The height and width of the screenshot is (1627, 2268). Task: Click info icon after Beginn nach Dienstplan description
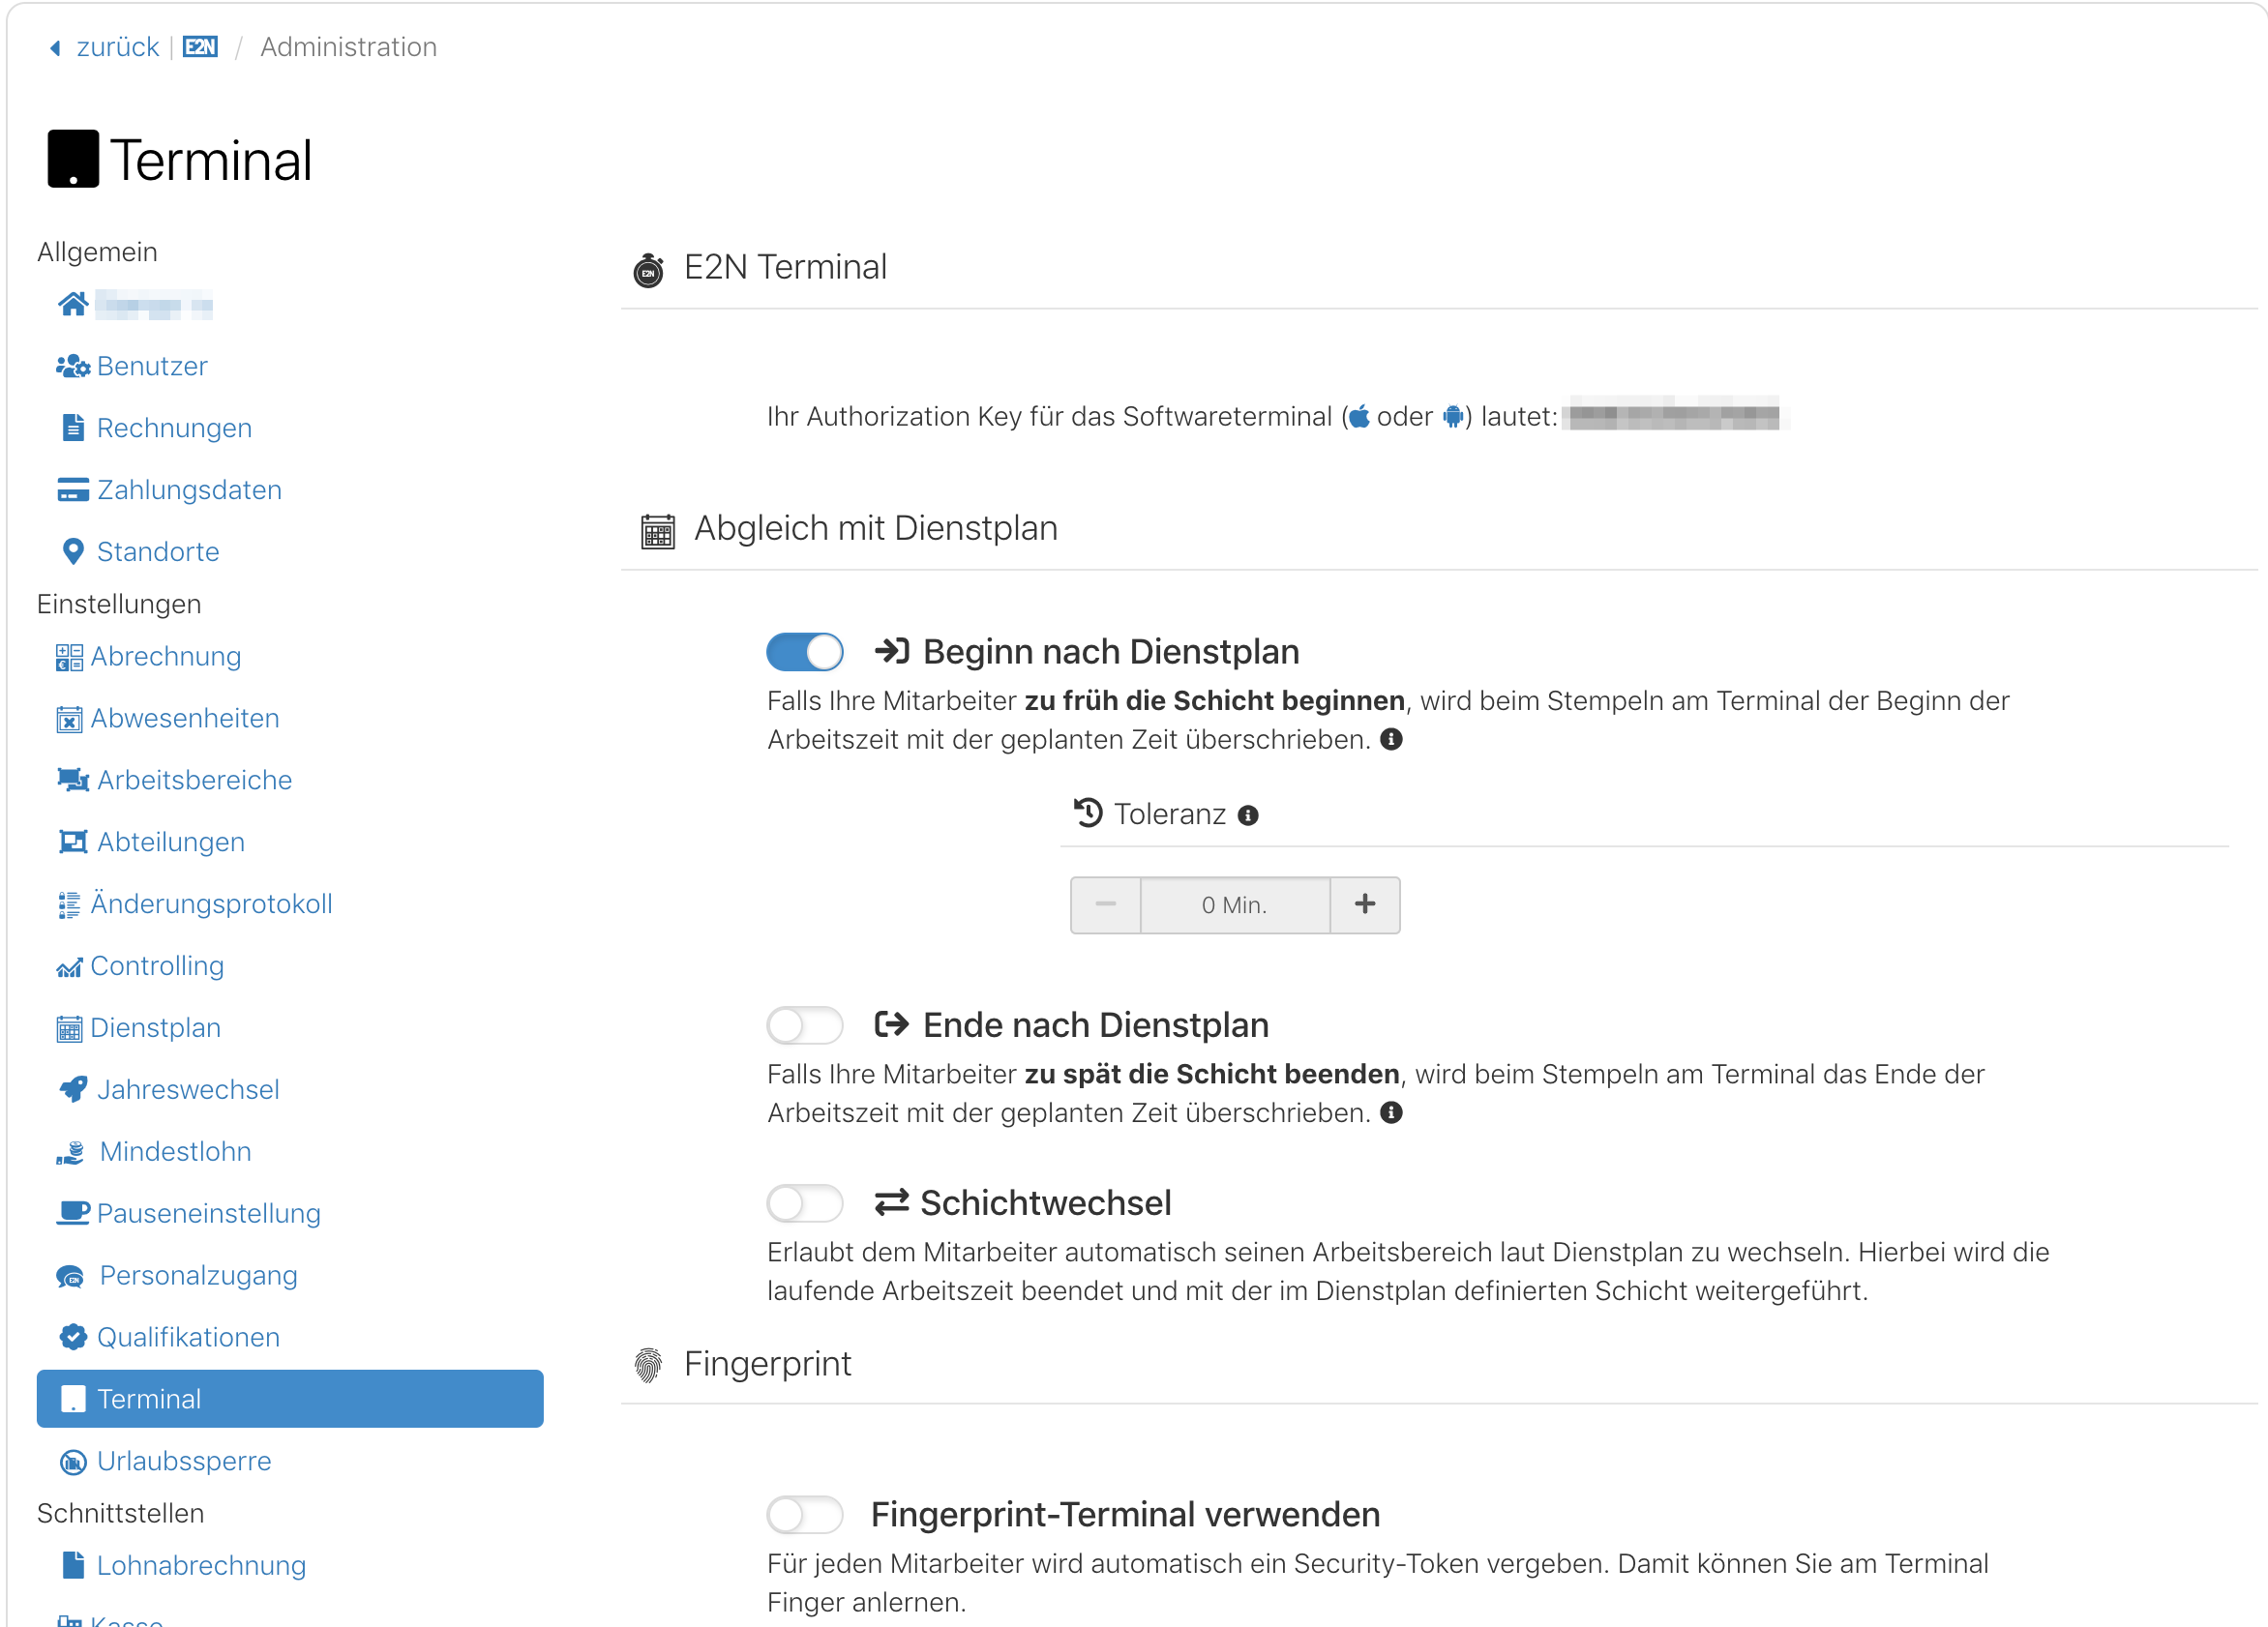pos(1391,740)
